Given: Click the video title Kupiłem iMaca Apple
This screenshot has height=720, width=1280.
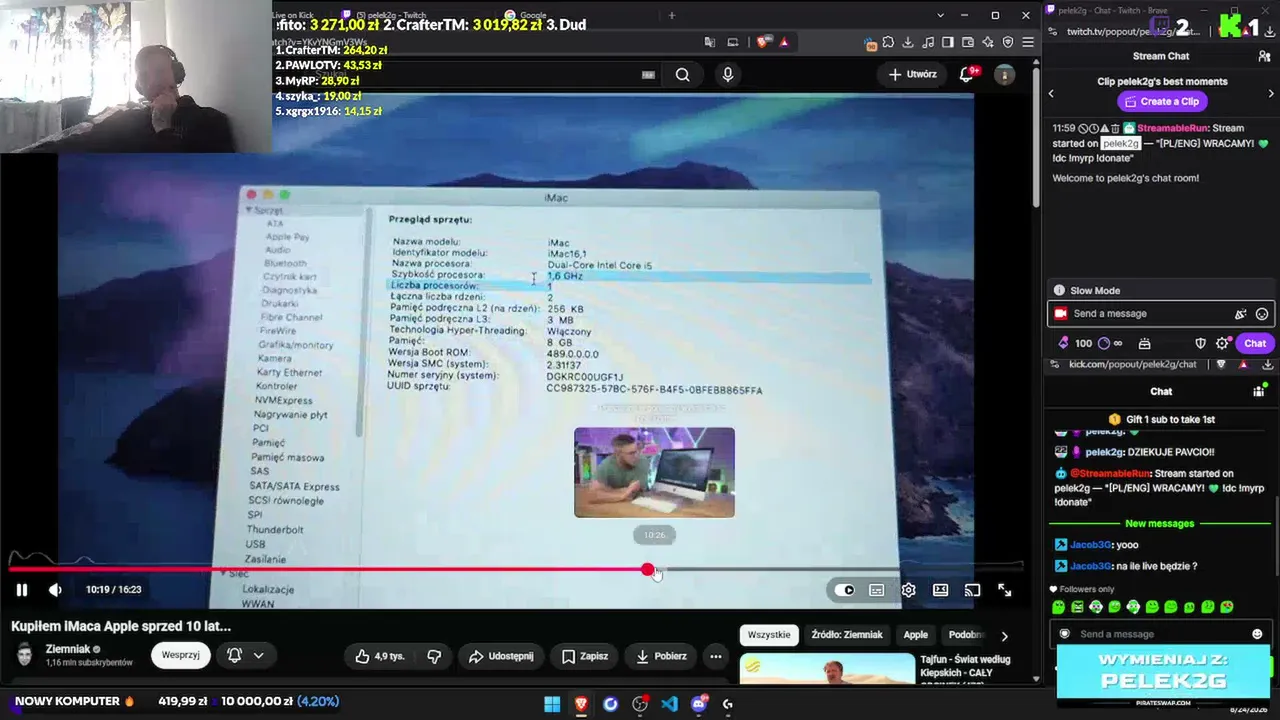Looking at the screenshot, I should pyautogui.click(x=121, y=626).
